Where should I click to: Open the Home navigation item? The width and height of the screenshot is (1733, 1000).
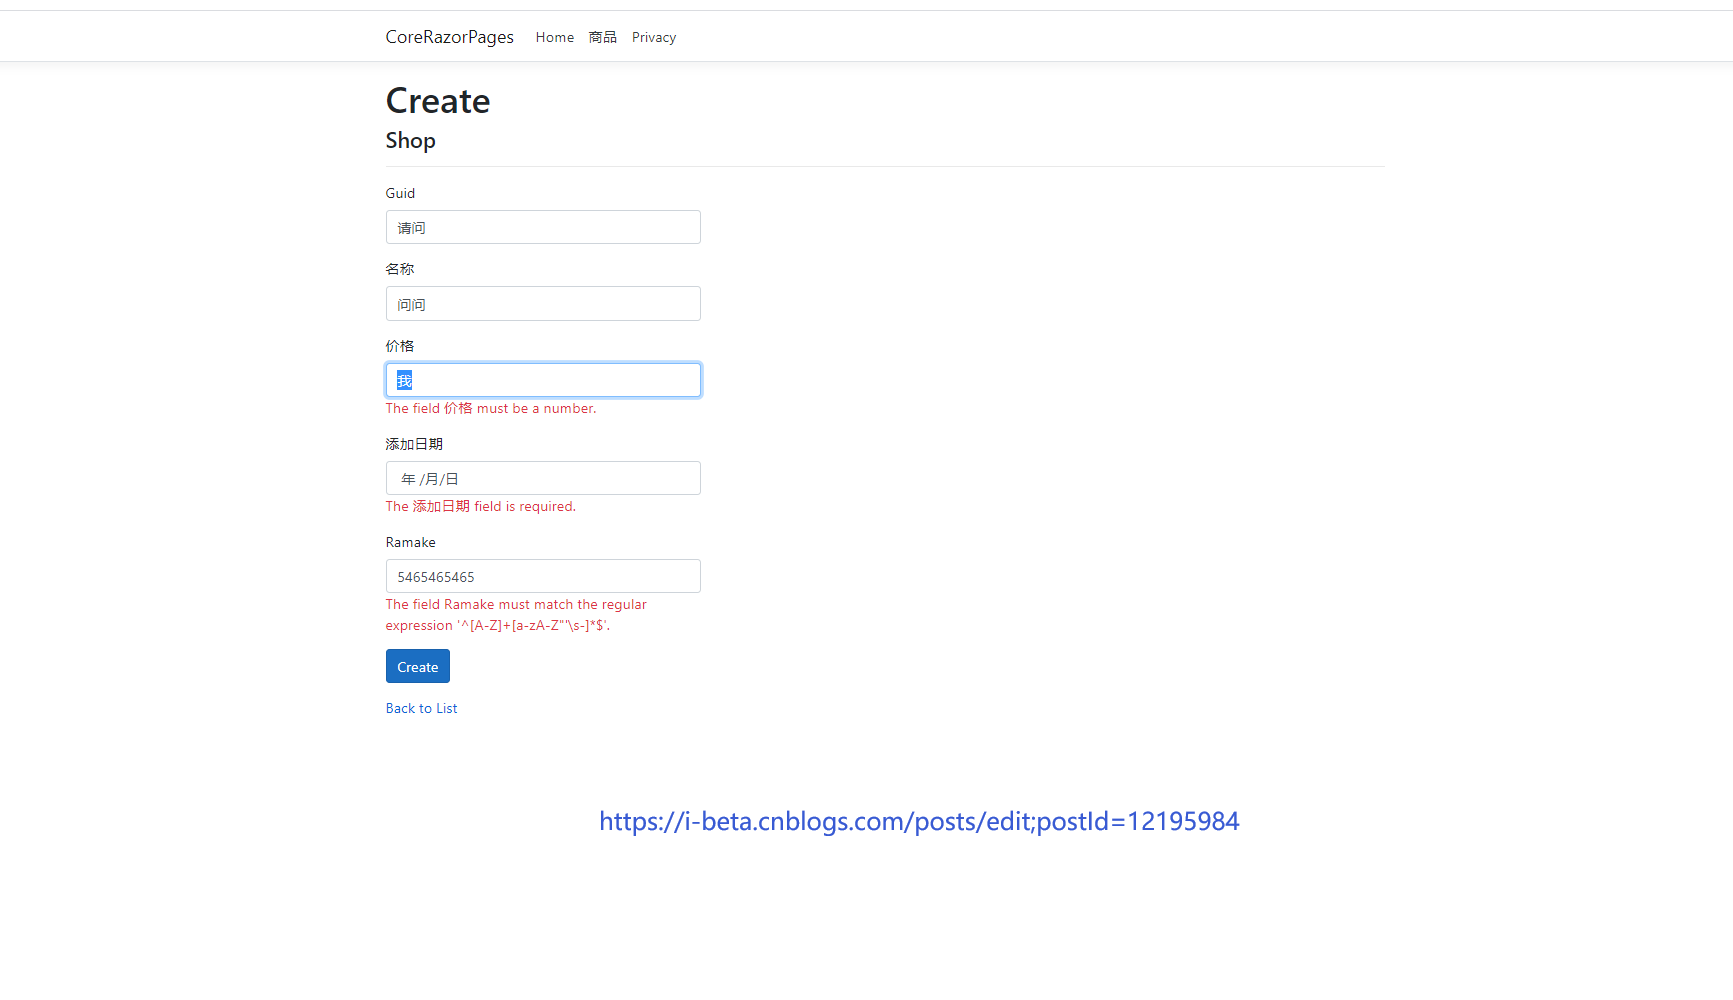click(554, 37)
